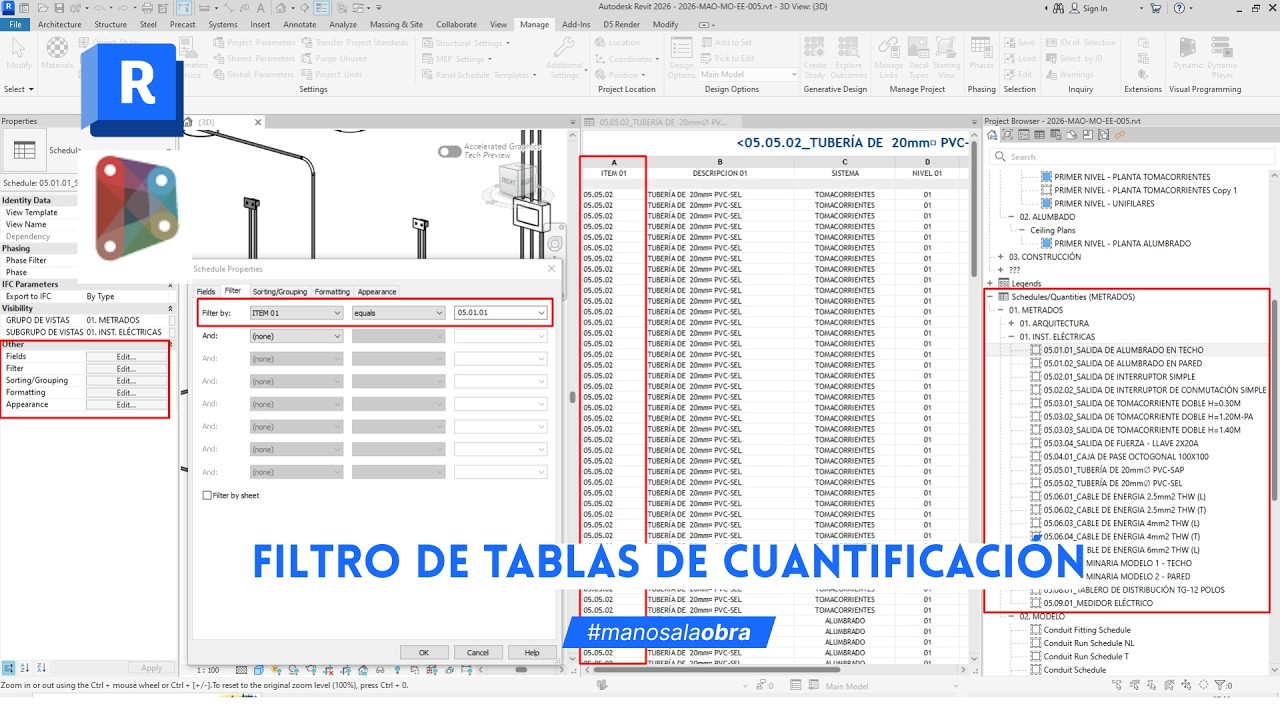Expand the 03. CONSTRUCCIÓN tree node
This screenshot has width=1280, height=720.
coord(999,257)
